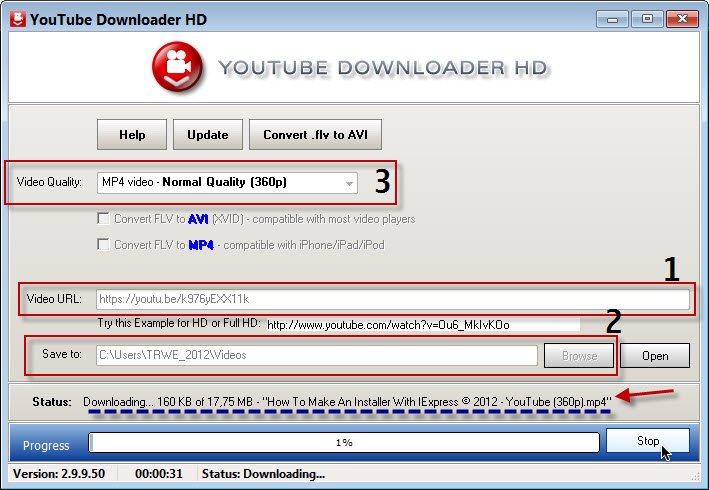Maximize the YouTube Downloader HD window

click(647, 19)
